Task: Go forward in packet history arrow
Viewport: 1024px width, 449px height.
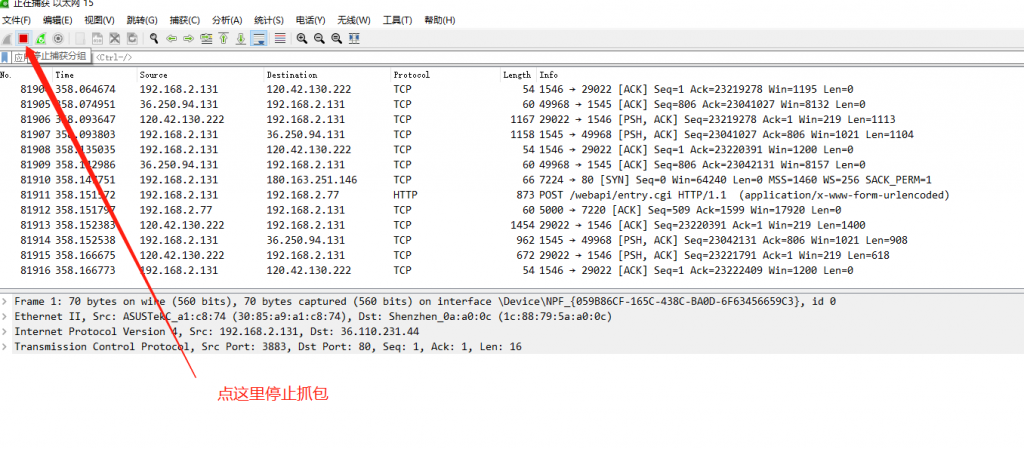Action: 189,39
